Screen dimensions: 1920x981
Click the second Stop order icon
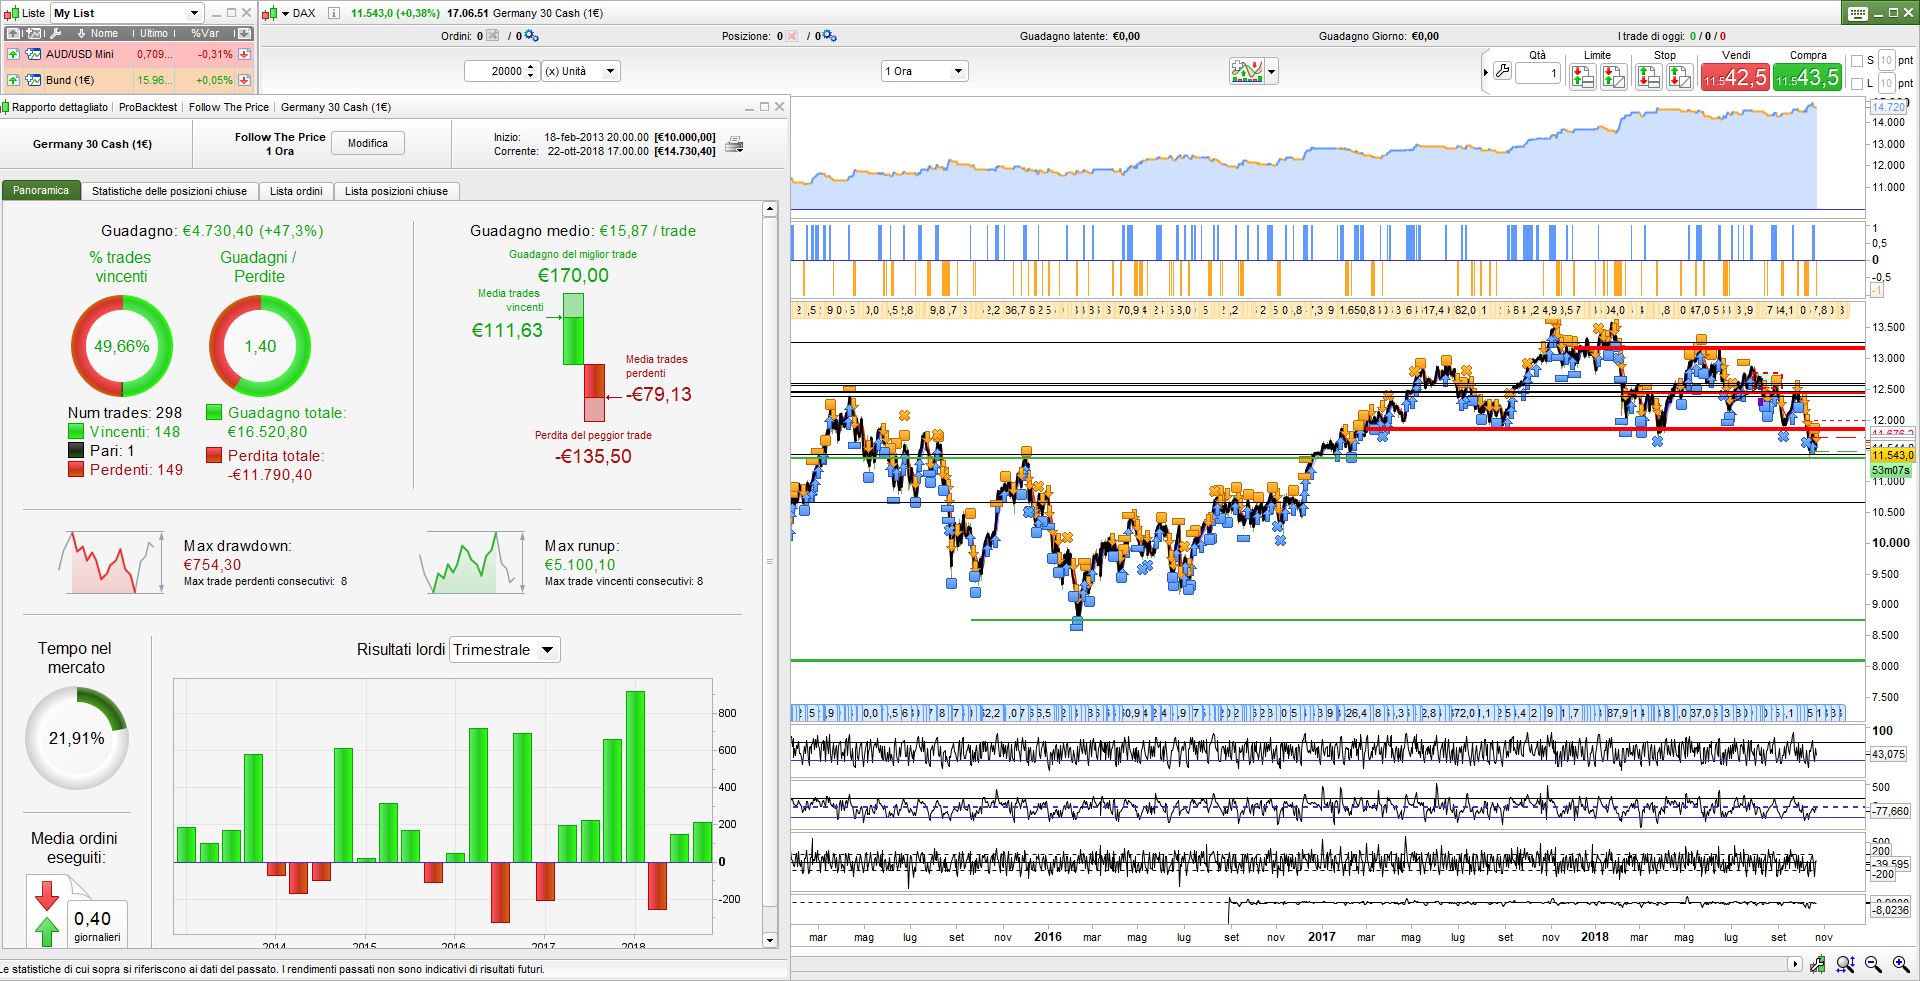point(1680,76)
